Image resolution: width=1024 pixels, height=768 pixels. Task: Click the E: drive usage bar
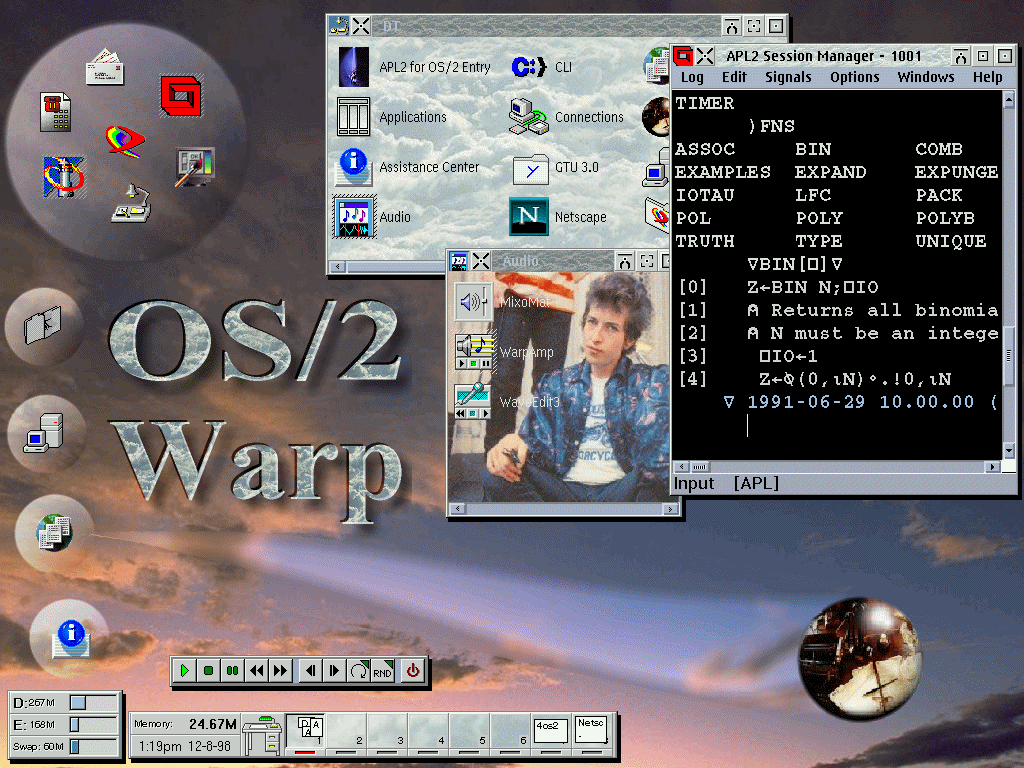93,724
